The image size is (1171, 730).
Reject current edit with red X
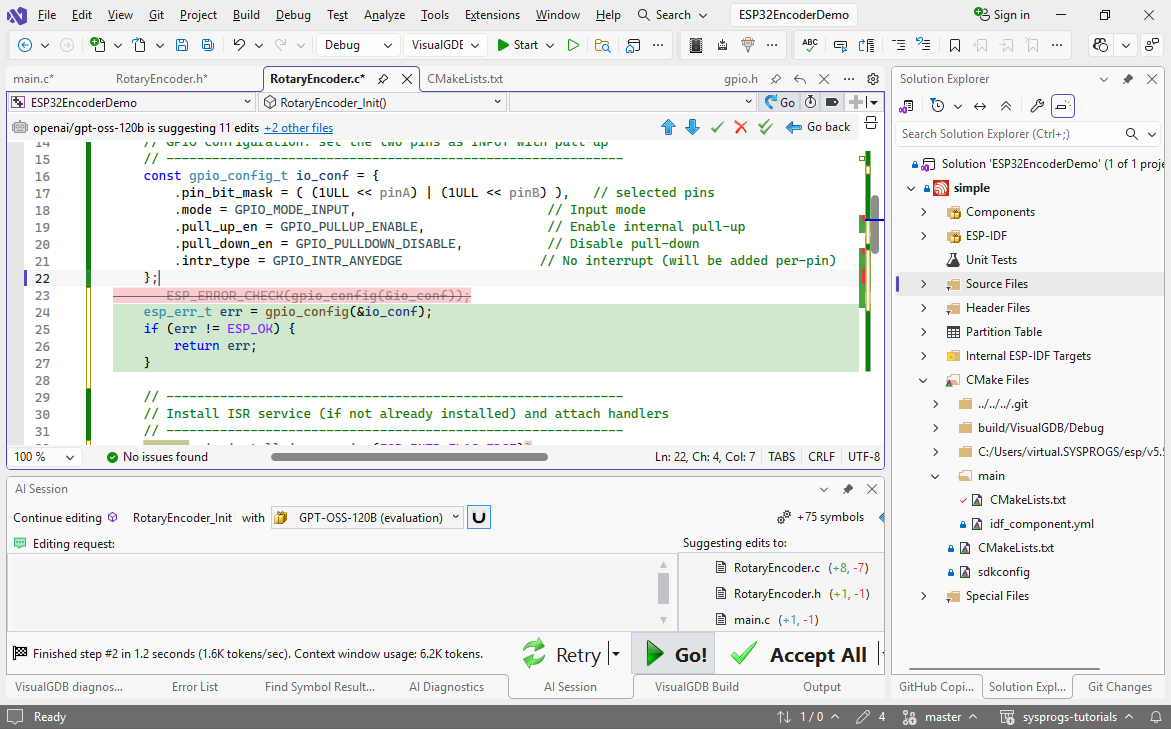741,127
